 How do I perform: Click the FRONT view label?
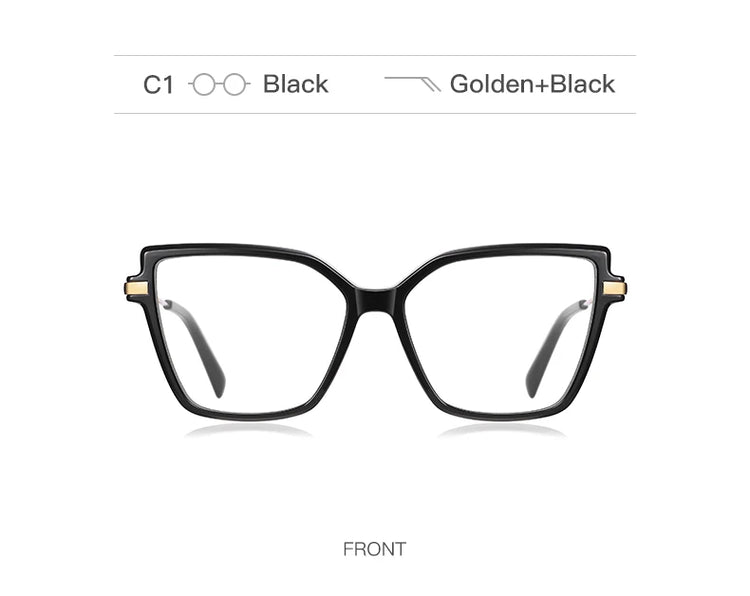click(375, 549)
